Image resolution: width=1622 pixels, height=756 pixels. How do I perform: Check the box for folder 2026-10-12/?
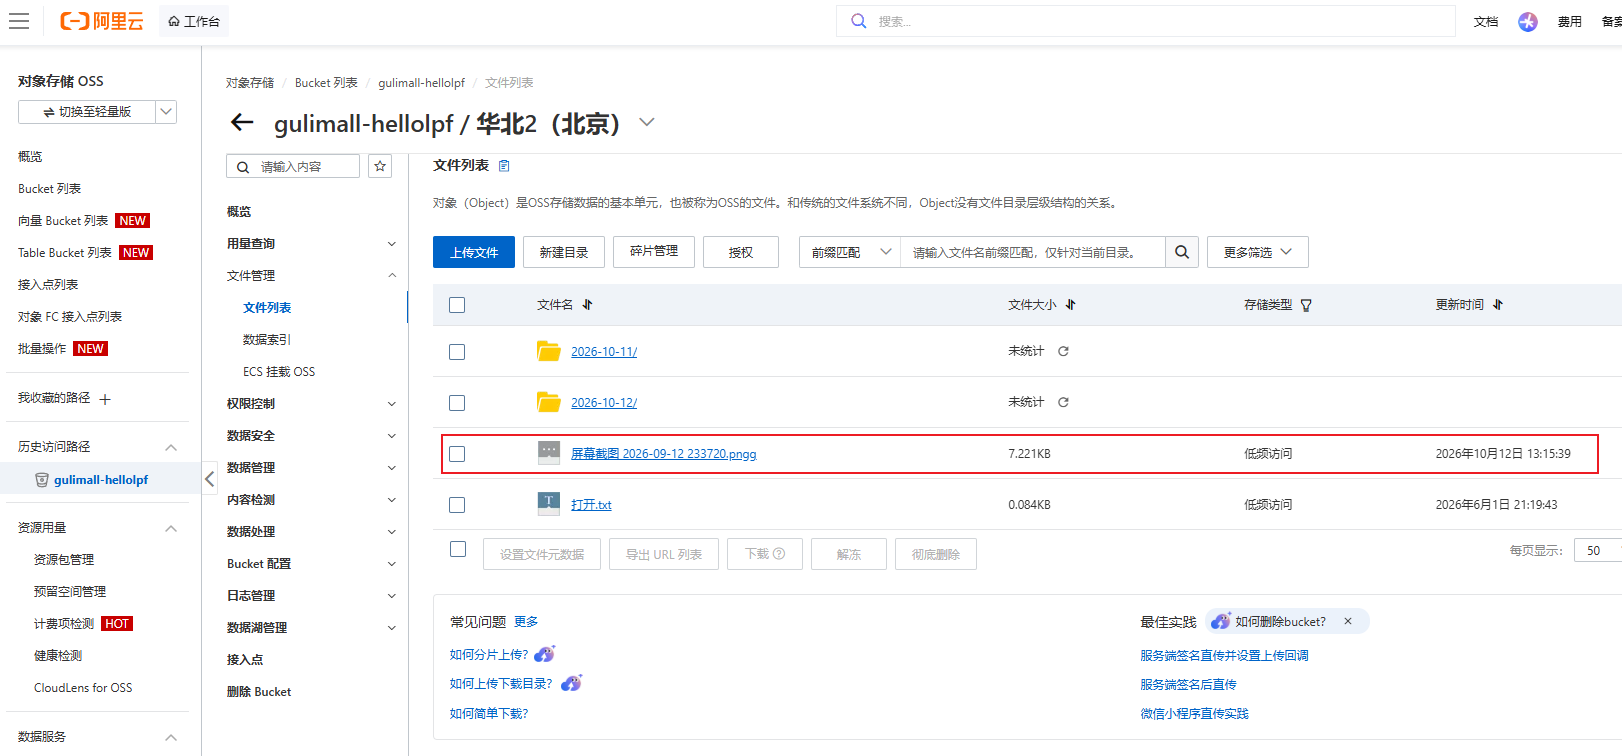(x=457, y=403)
